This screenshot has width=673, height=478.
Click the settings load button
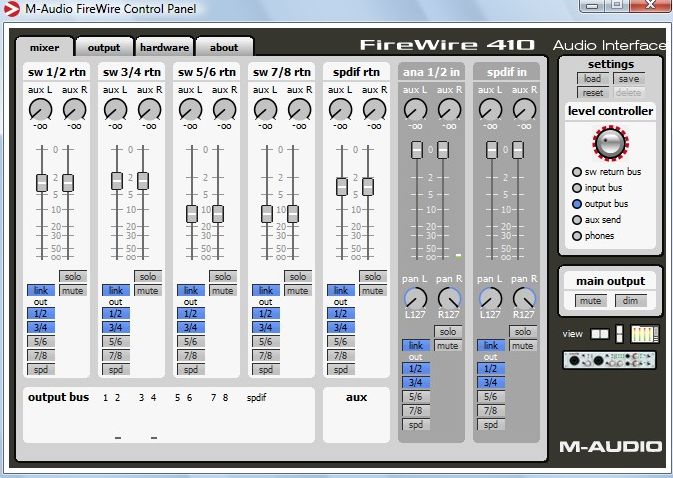[x=593, y=79]
